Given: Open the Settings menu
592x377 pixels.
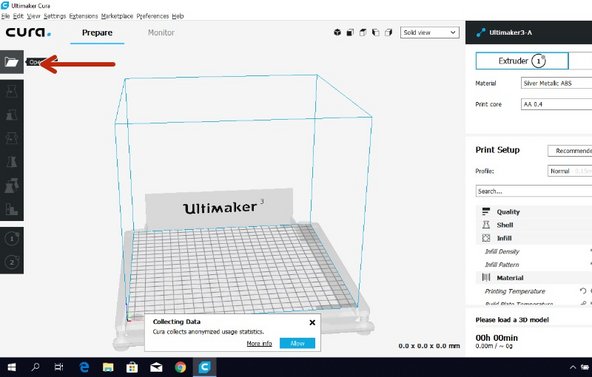Looking at the screenshot, I should 55,16.
